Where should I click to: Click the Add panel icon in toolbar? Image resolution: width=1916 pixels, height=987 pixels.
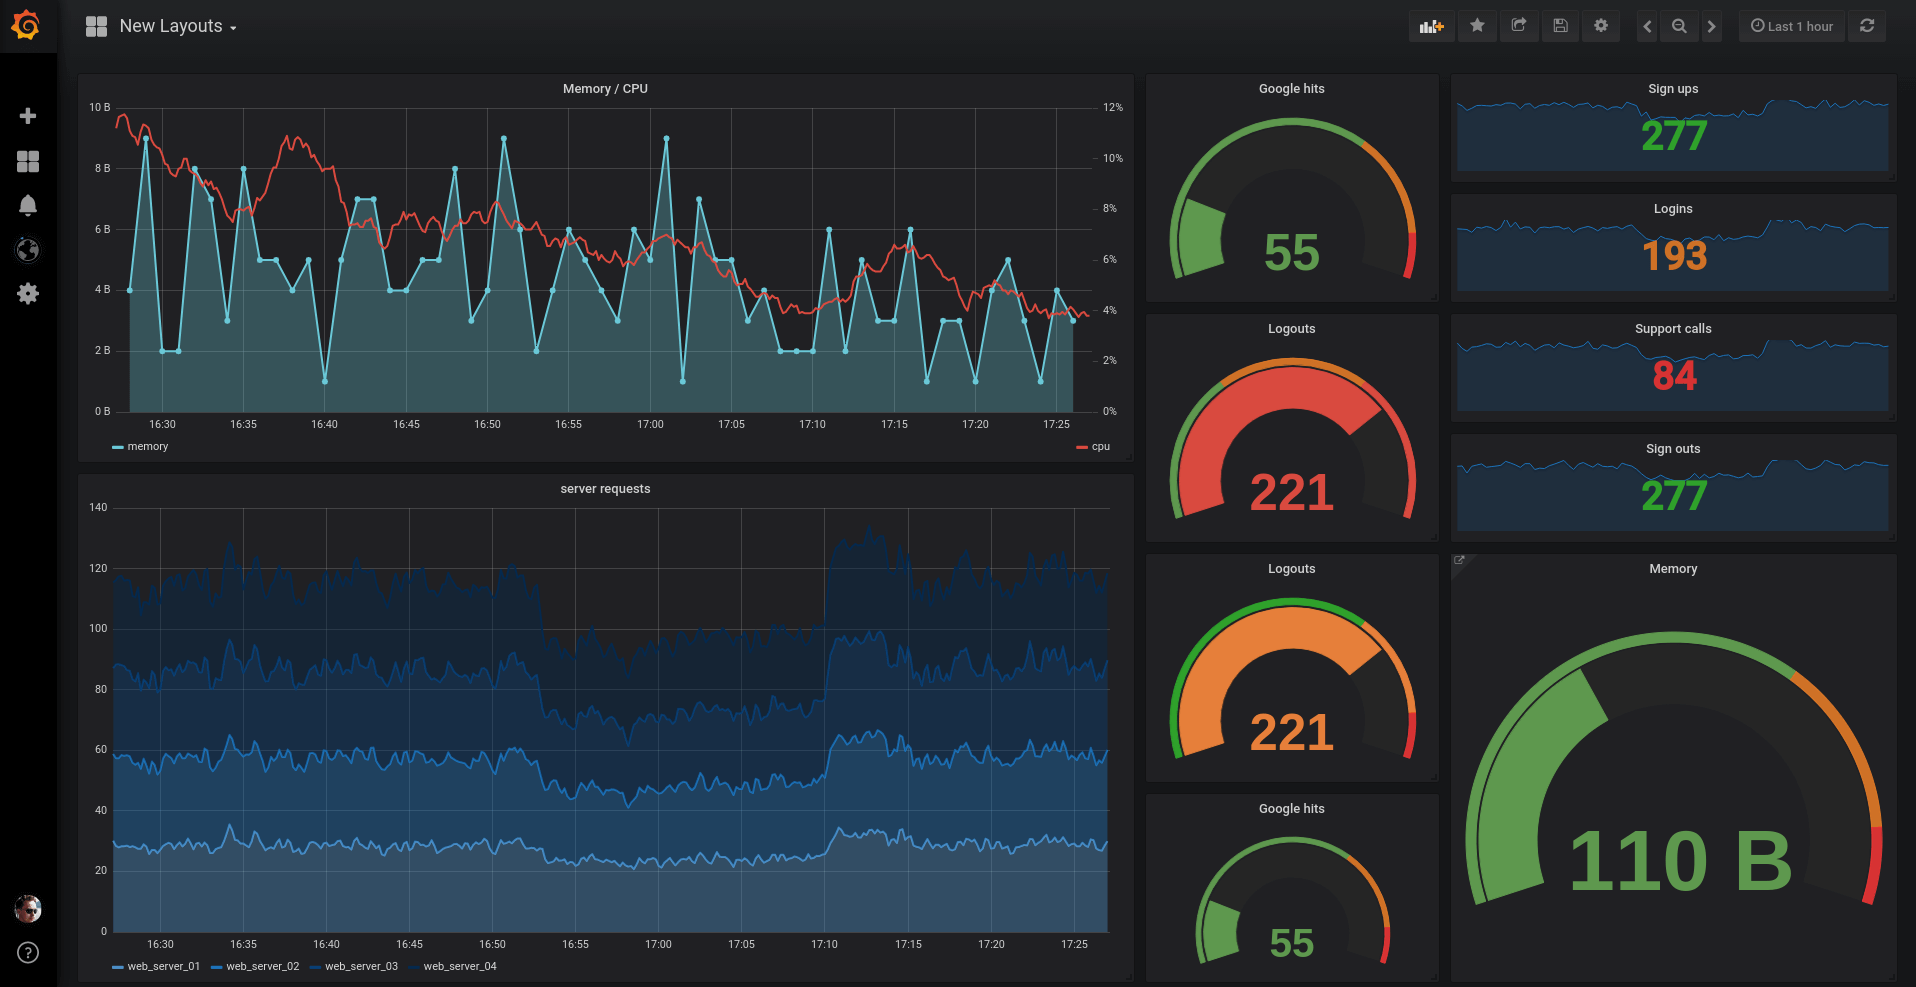(1431, 26)
